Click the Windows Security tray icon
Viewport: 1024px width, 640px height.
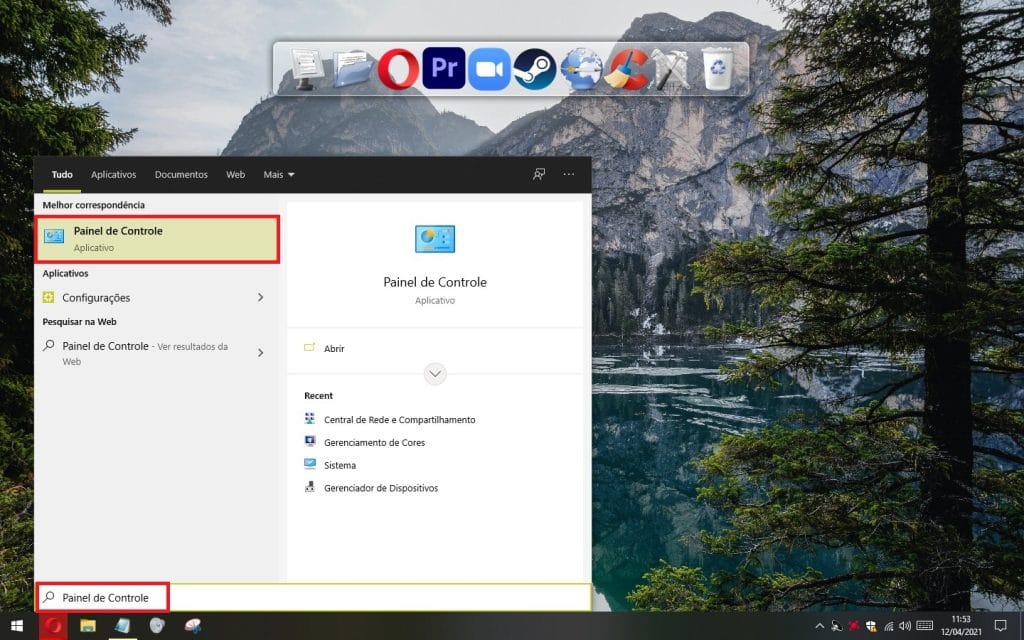(871, 626)
